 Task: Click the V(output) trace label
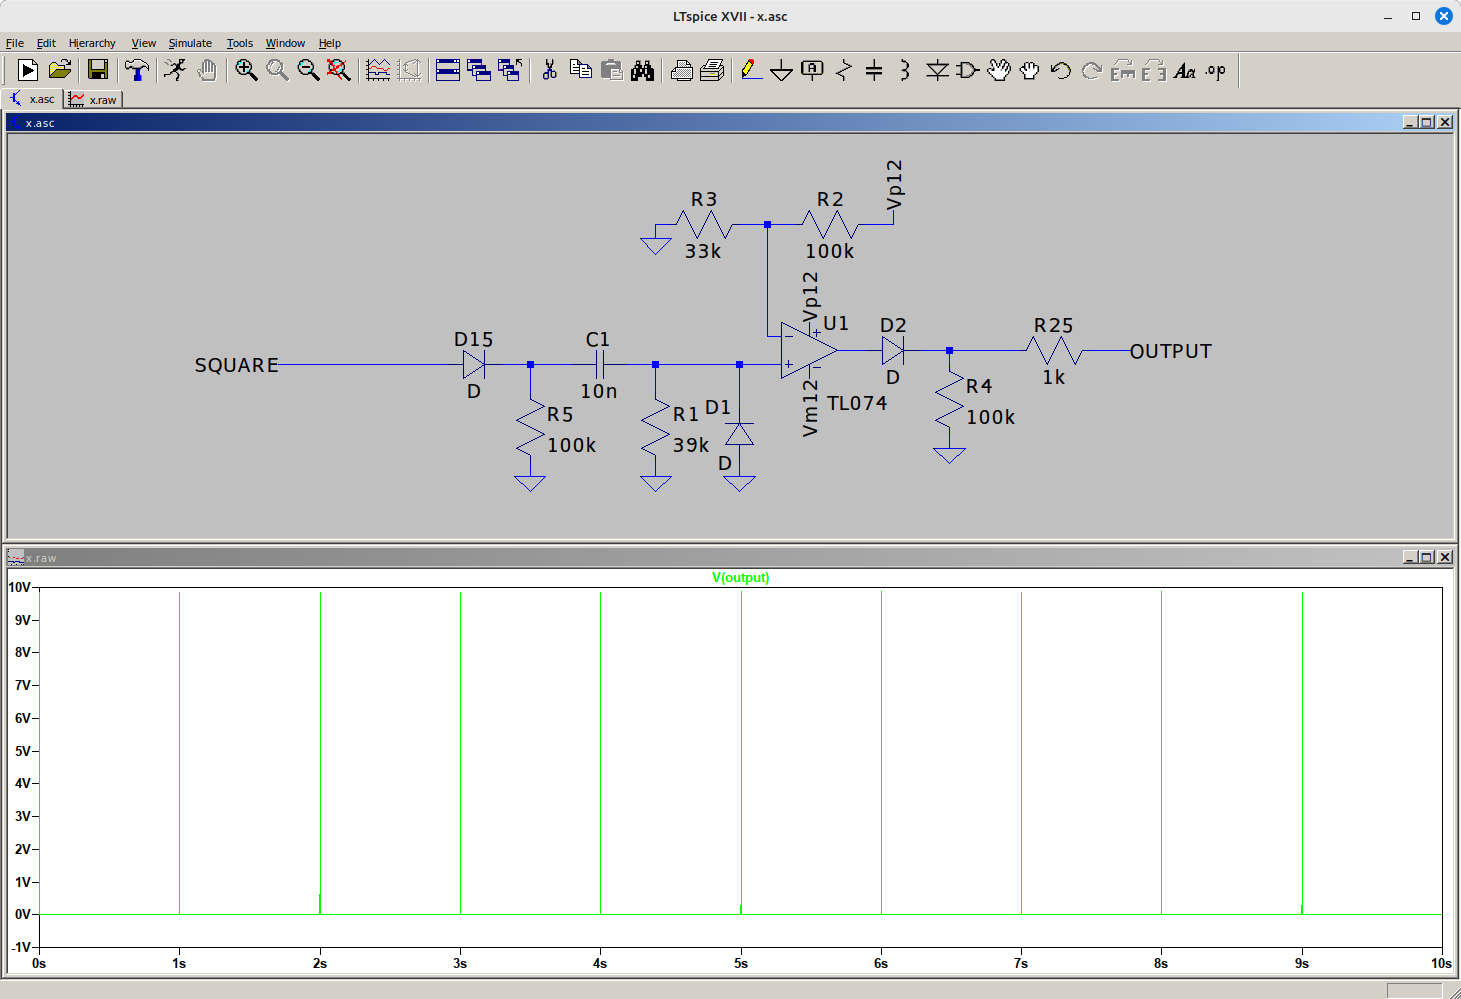740,577
